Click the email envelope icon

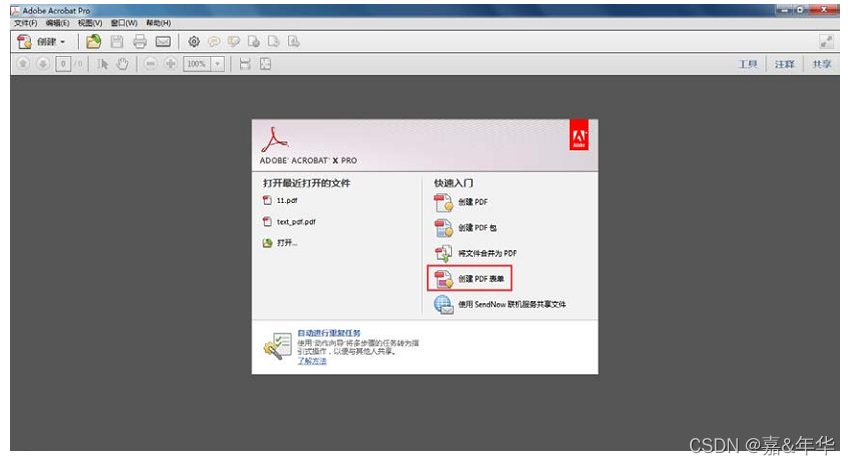tap(163, 41)
